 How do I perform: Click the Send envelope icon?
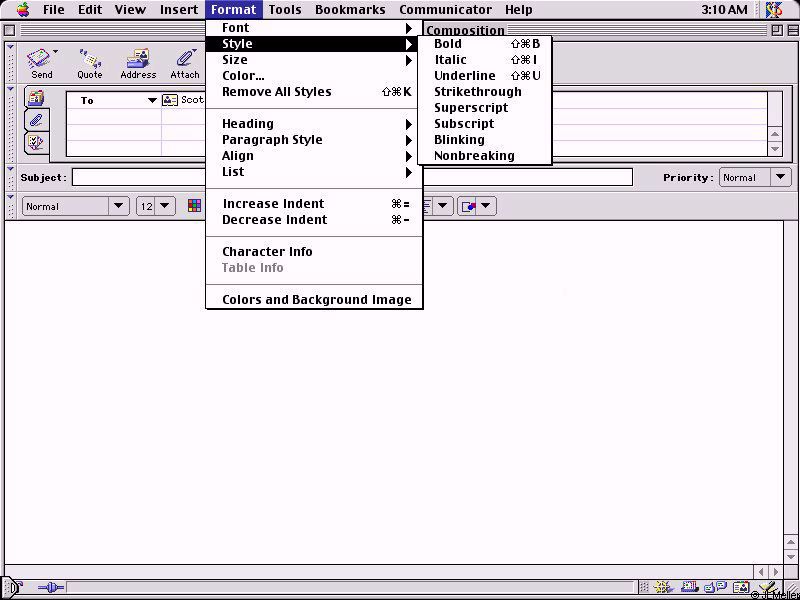point(38,58)
